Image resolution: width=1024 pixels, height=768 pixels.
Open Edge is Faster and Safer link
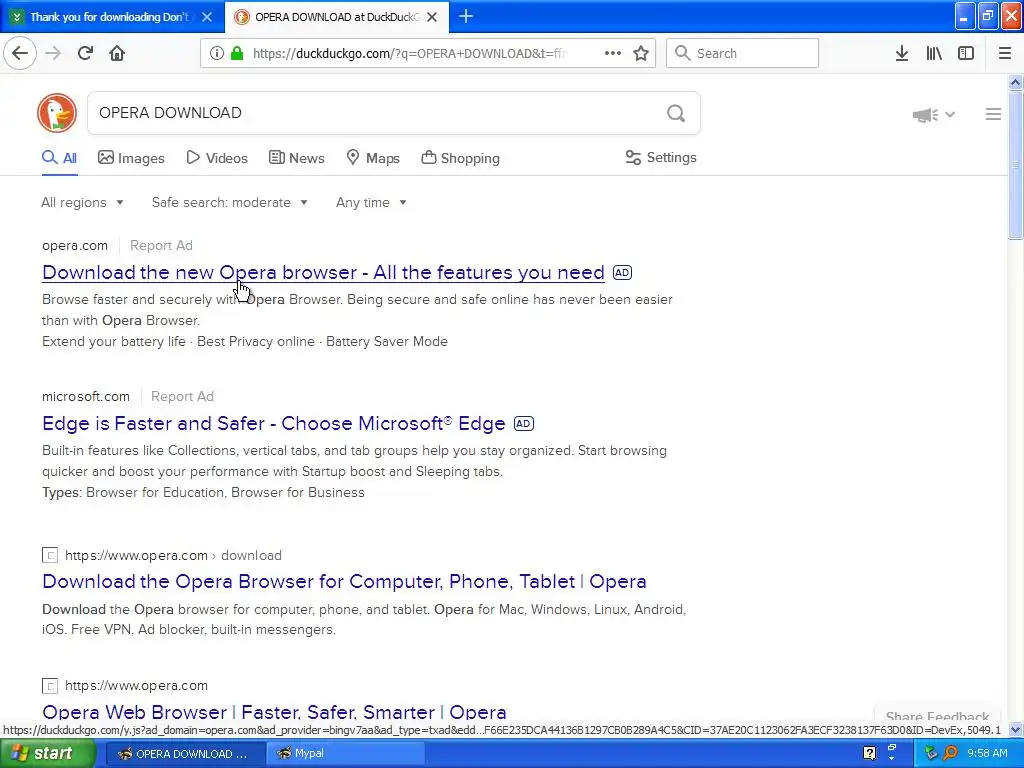coord(274,423)
